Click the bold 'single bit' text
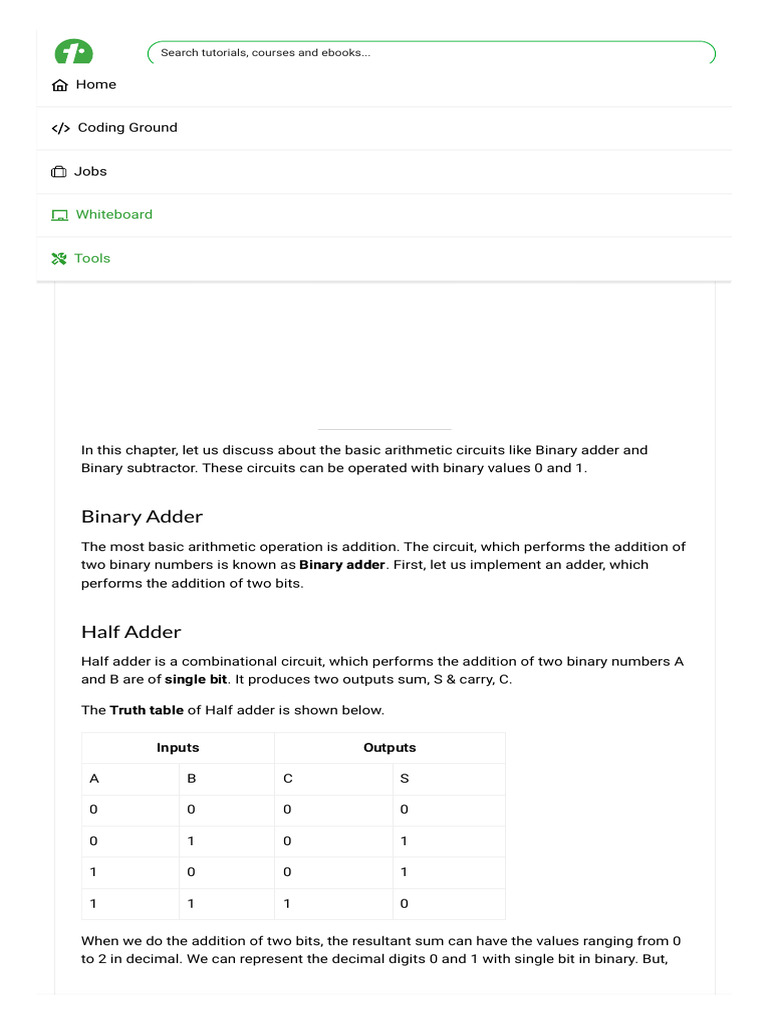The height and width of the screenshot is (1024, 768). point(198,680)
